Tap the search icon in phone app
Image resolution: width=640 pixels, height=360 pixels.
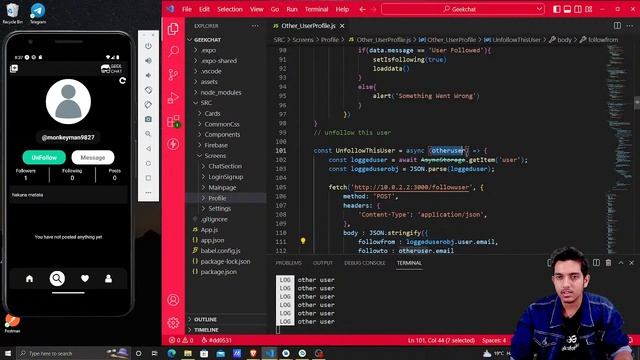(x=57, y=278)
